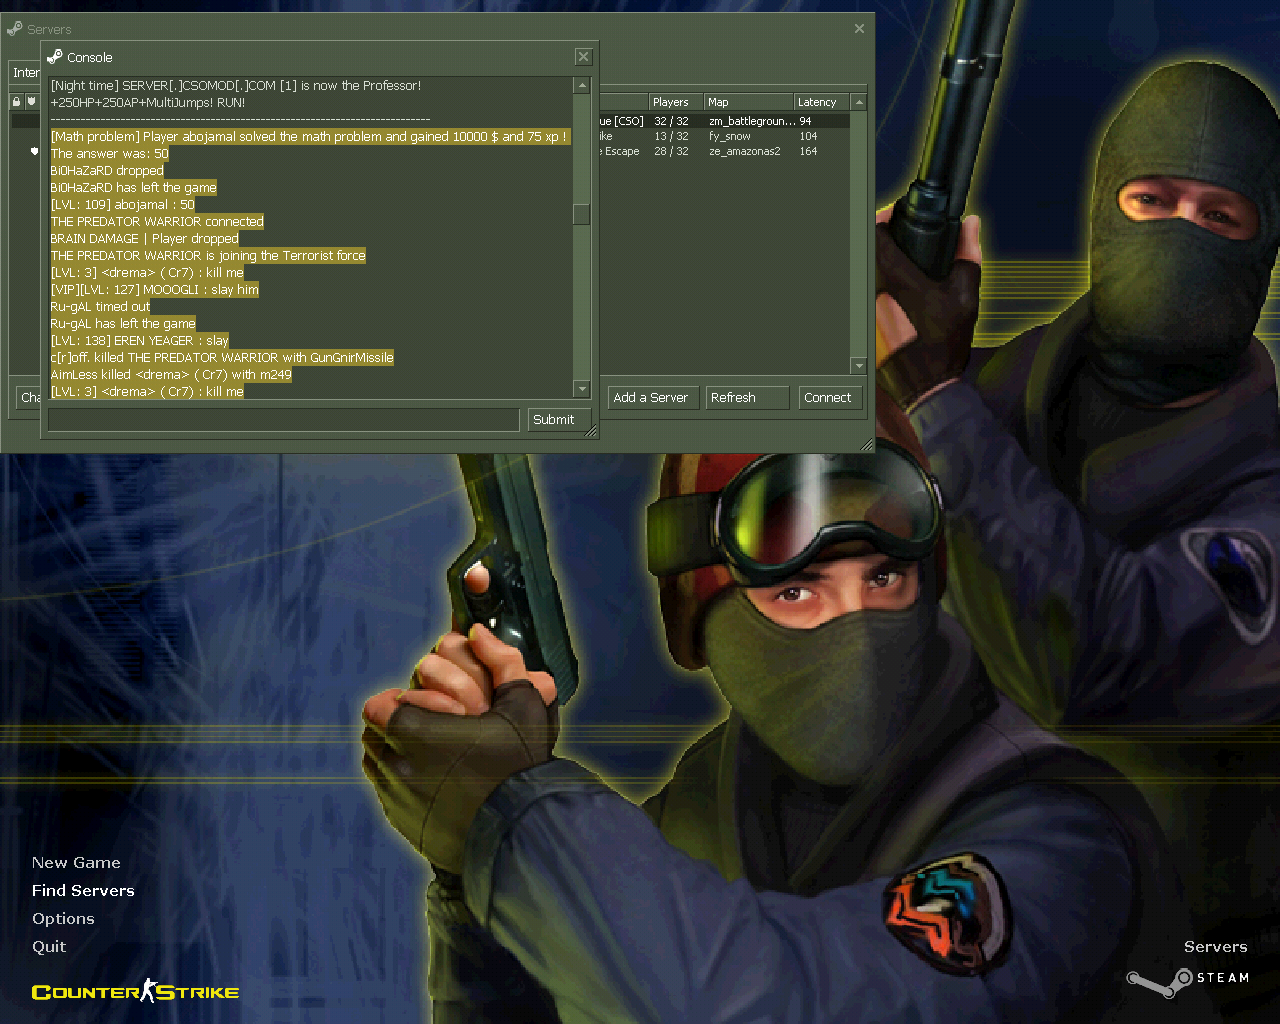Click console scrollbar down arrow
Image resolution: width=1280 pixels, height=1024 pixels.
click(581, 388)
